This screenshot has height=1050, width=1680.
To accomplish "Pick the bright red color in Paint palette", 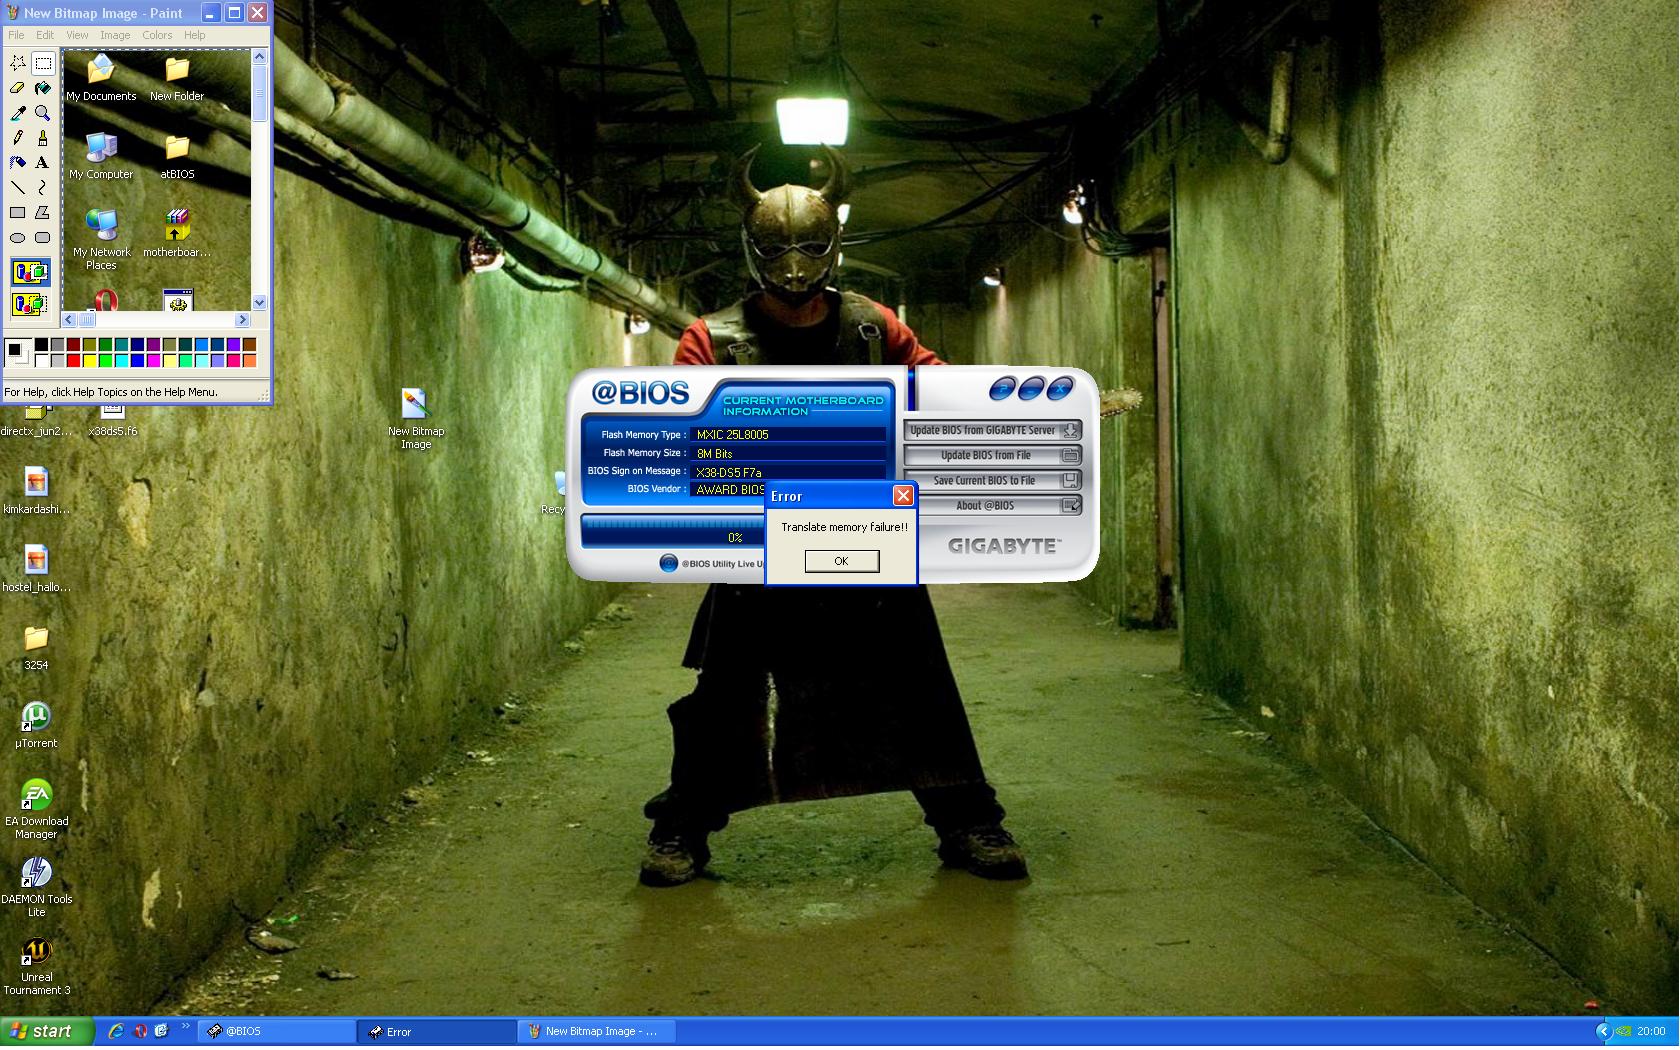I will click(x=73, y=361).
